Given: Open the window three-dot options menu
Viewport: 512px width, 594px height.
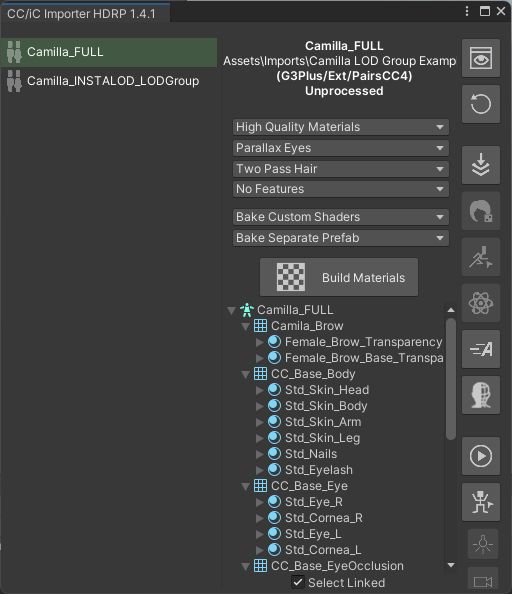Looking at the screenshot, I should pyautogui.click(x=467, y=11).
